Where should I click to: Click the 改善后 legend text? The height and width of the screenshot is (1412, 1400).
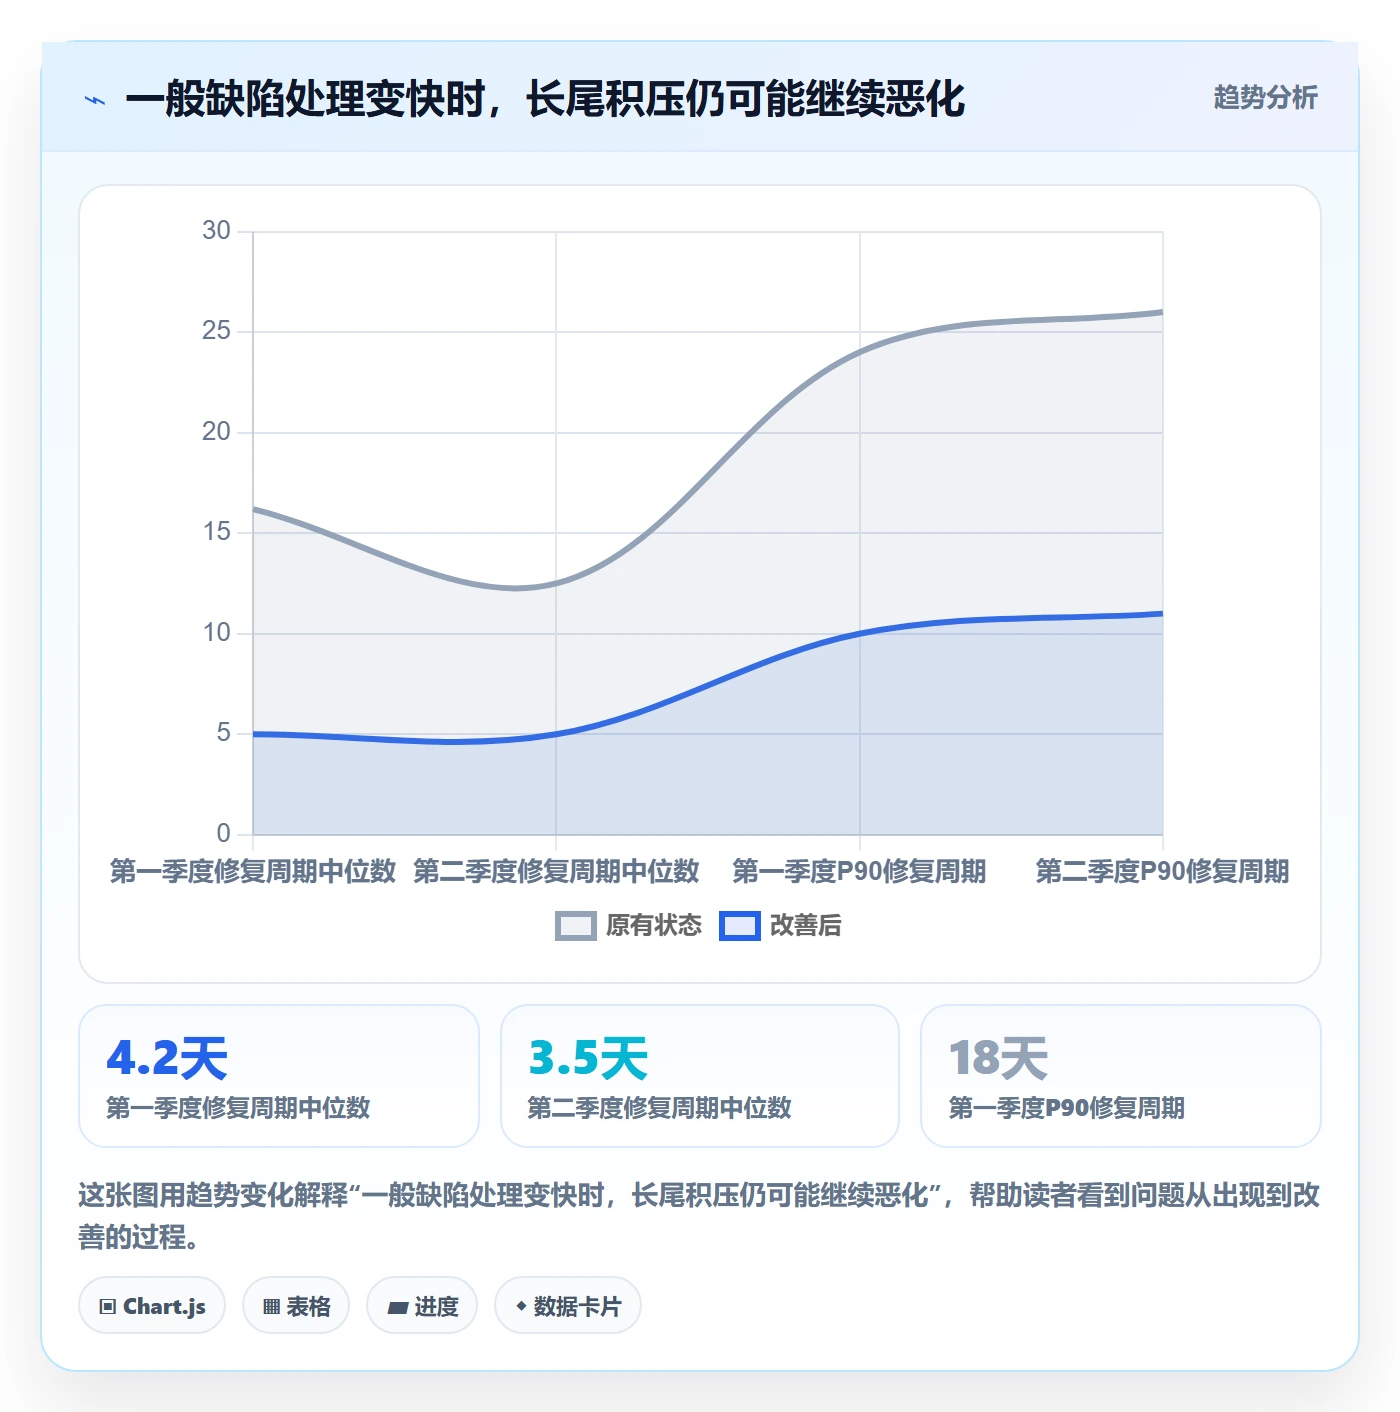pyautogui.click(x=805, y=926)
